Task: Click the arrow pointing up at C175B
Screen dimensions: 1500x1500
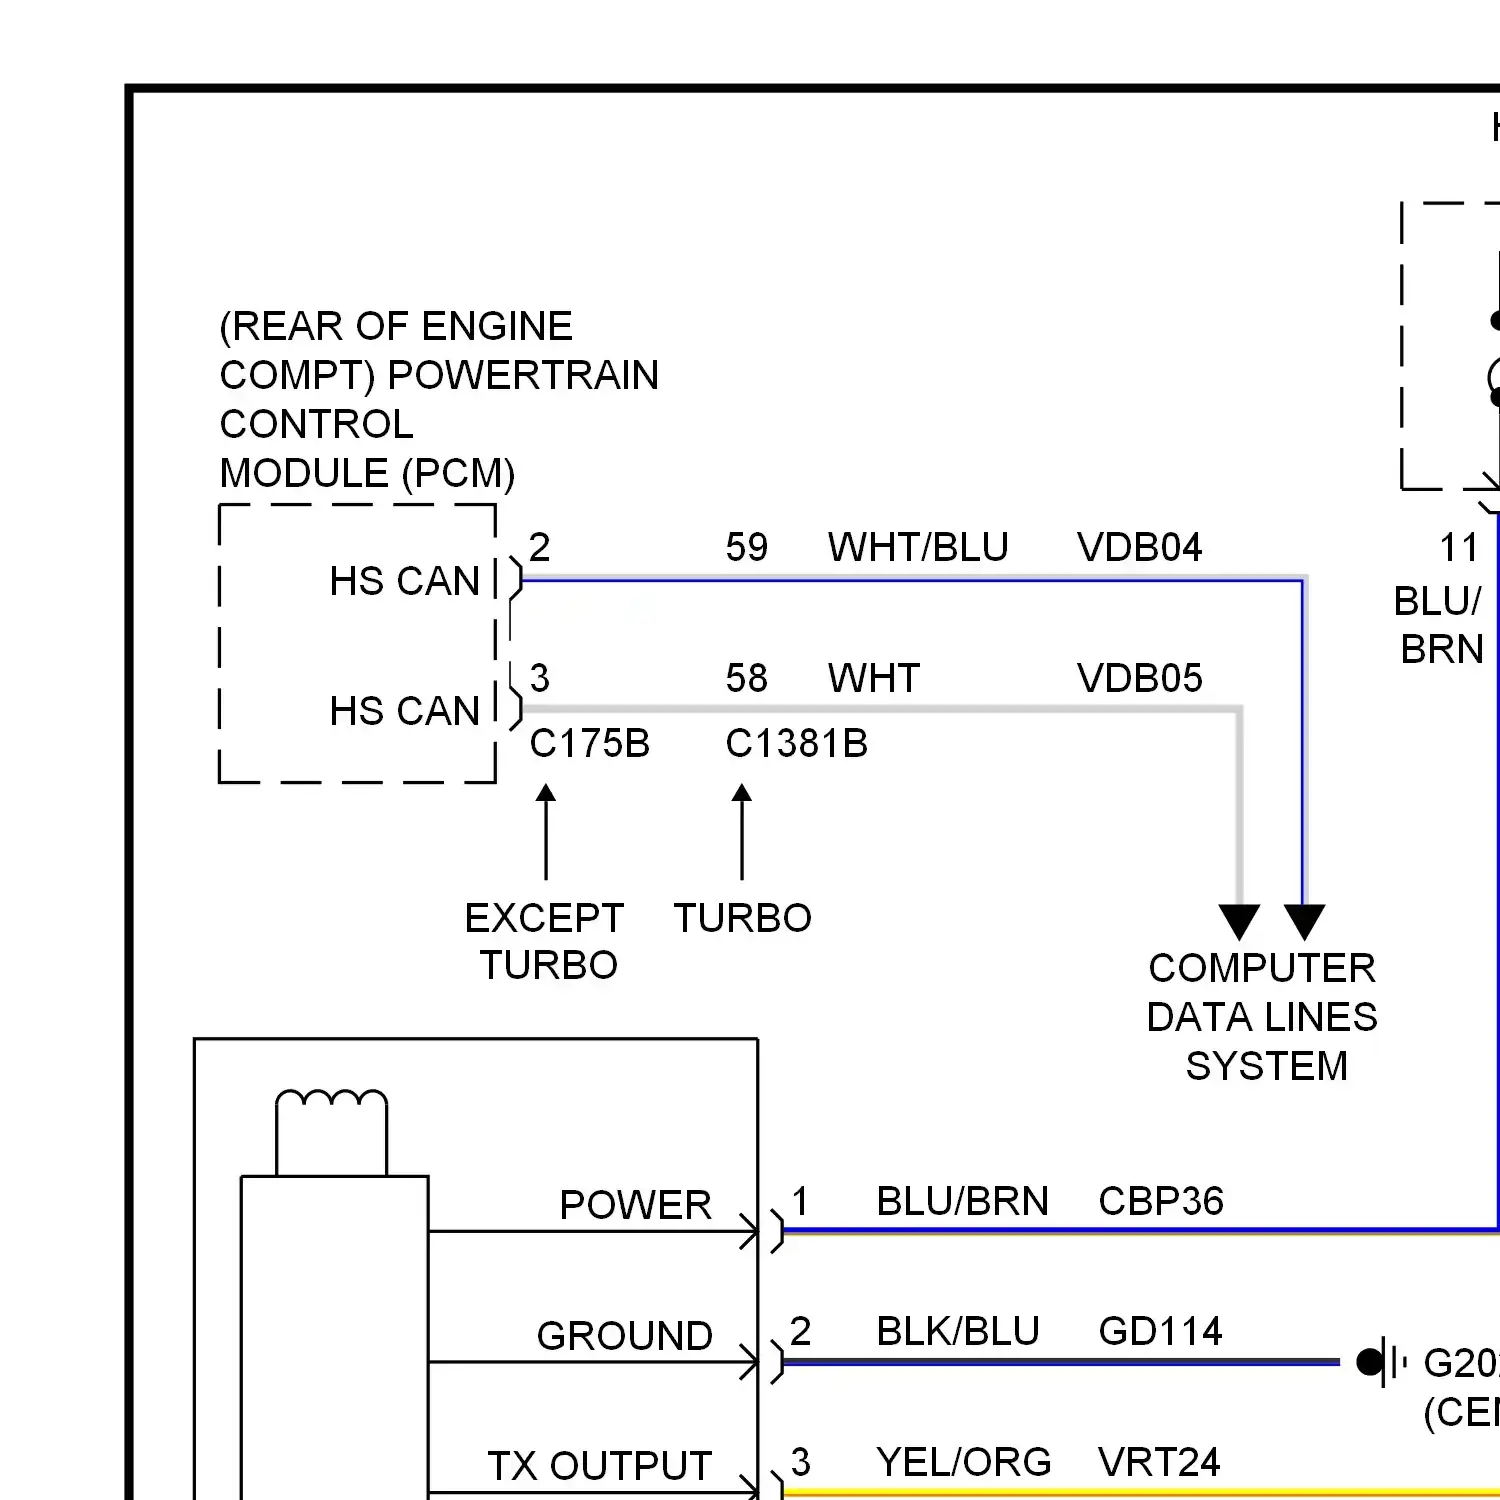Action: point(546,832)
